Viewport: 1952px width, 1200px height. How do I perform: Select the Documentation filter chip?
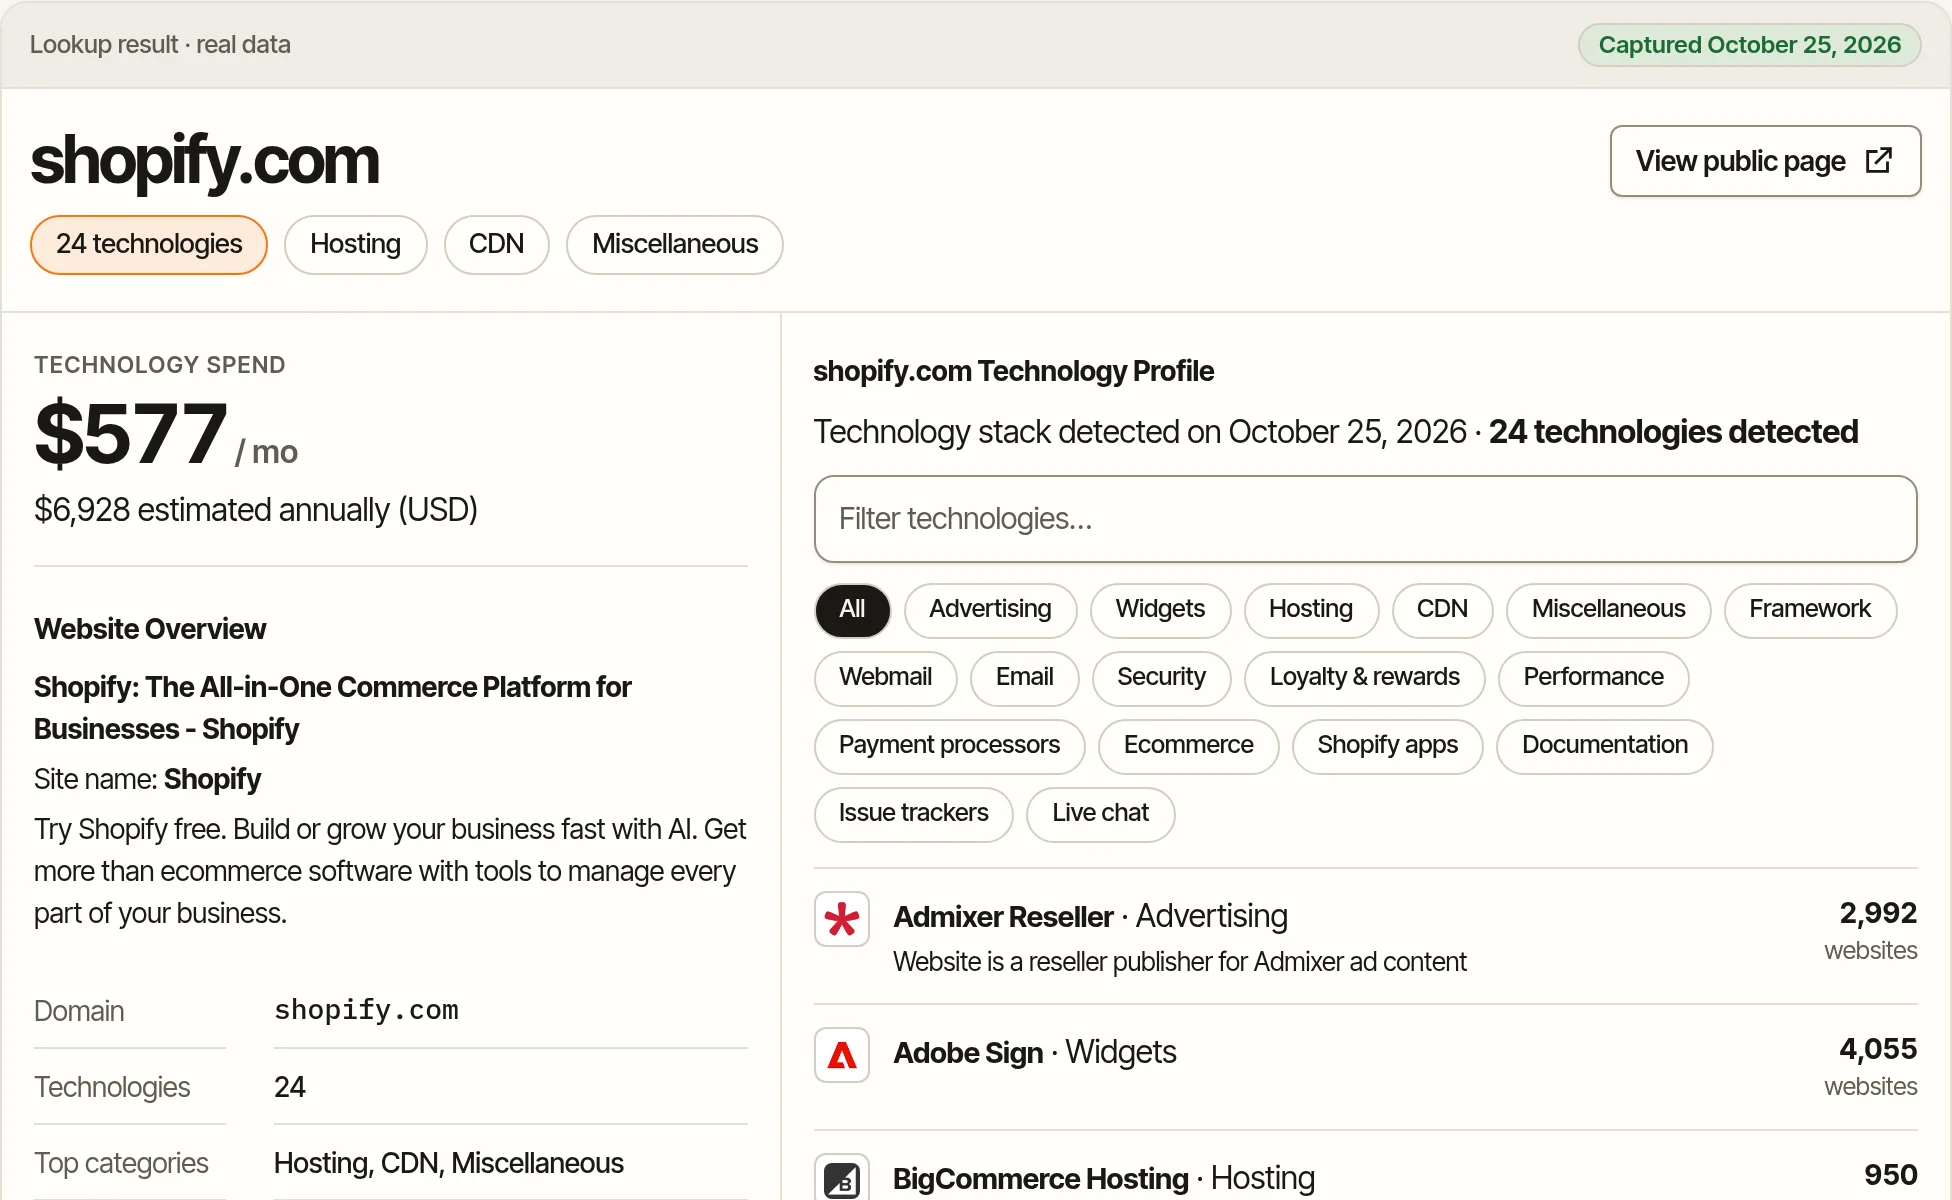[x=1604, y=746]
